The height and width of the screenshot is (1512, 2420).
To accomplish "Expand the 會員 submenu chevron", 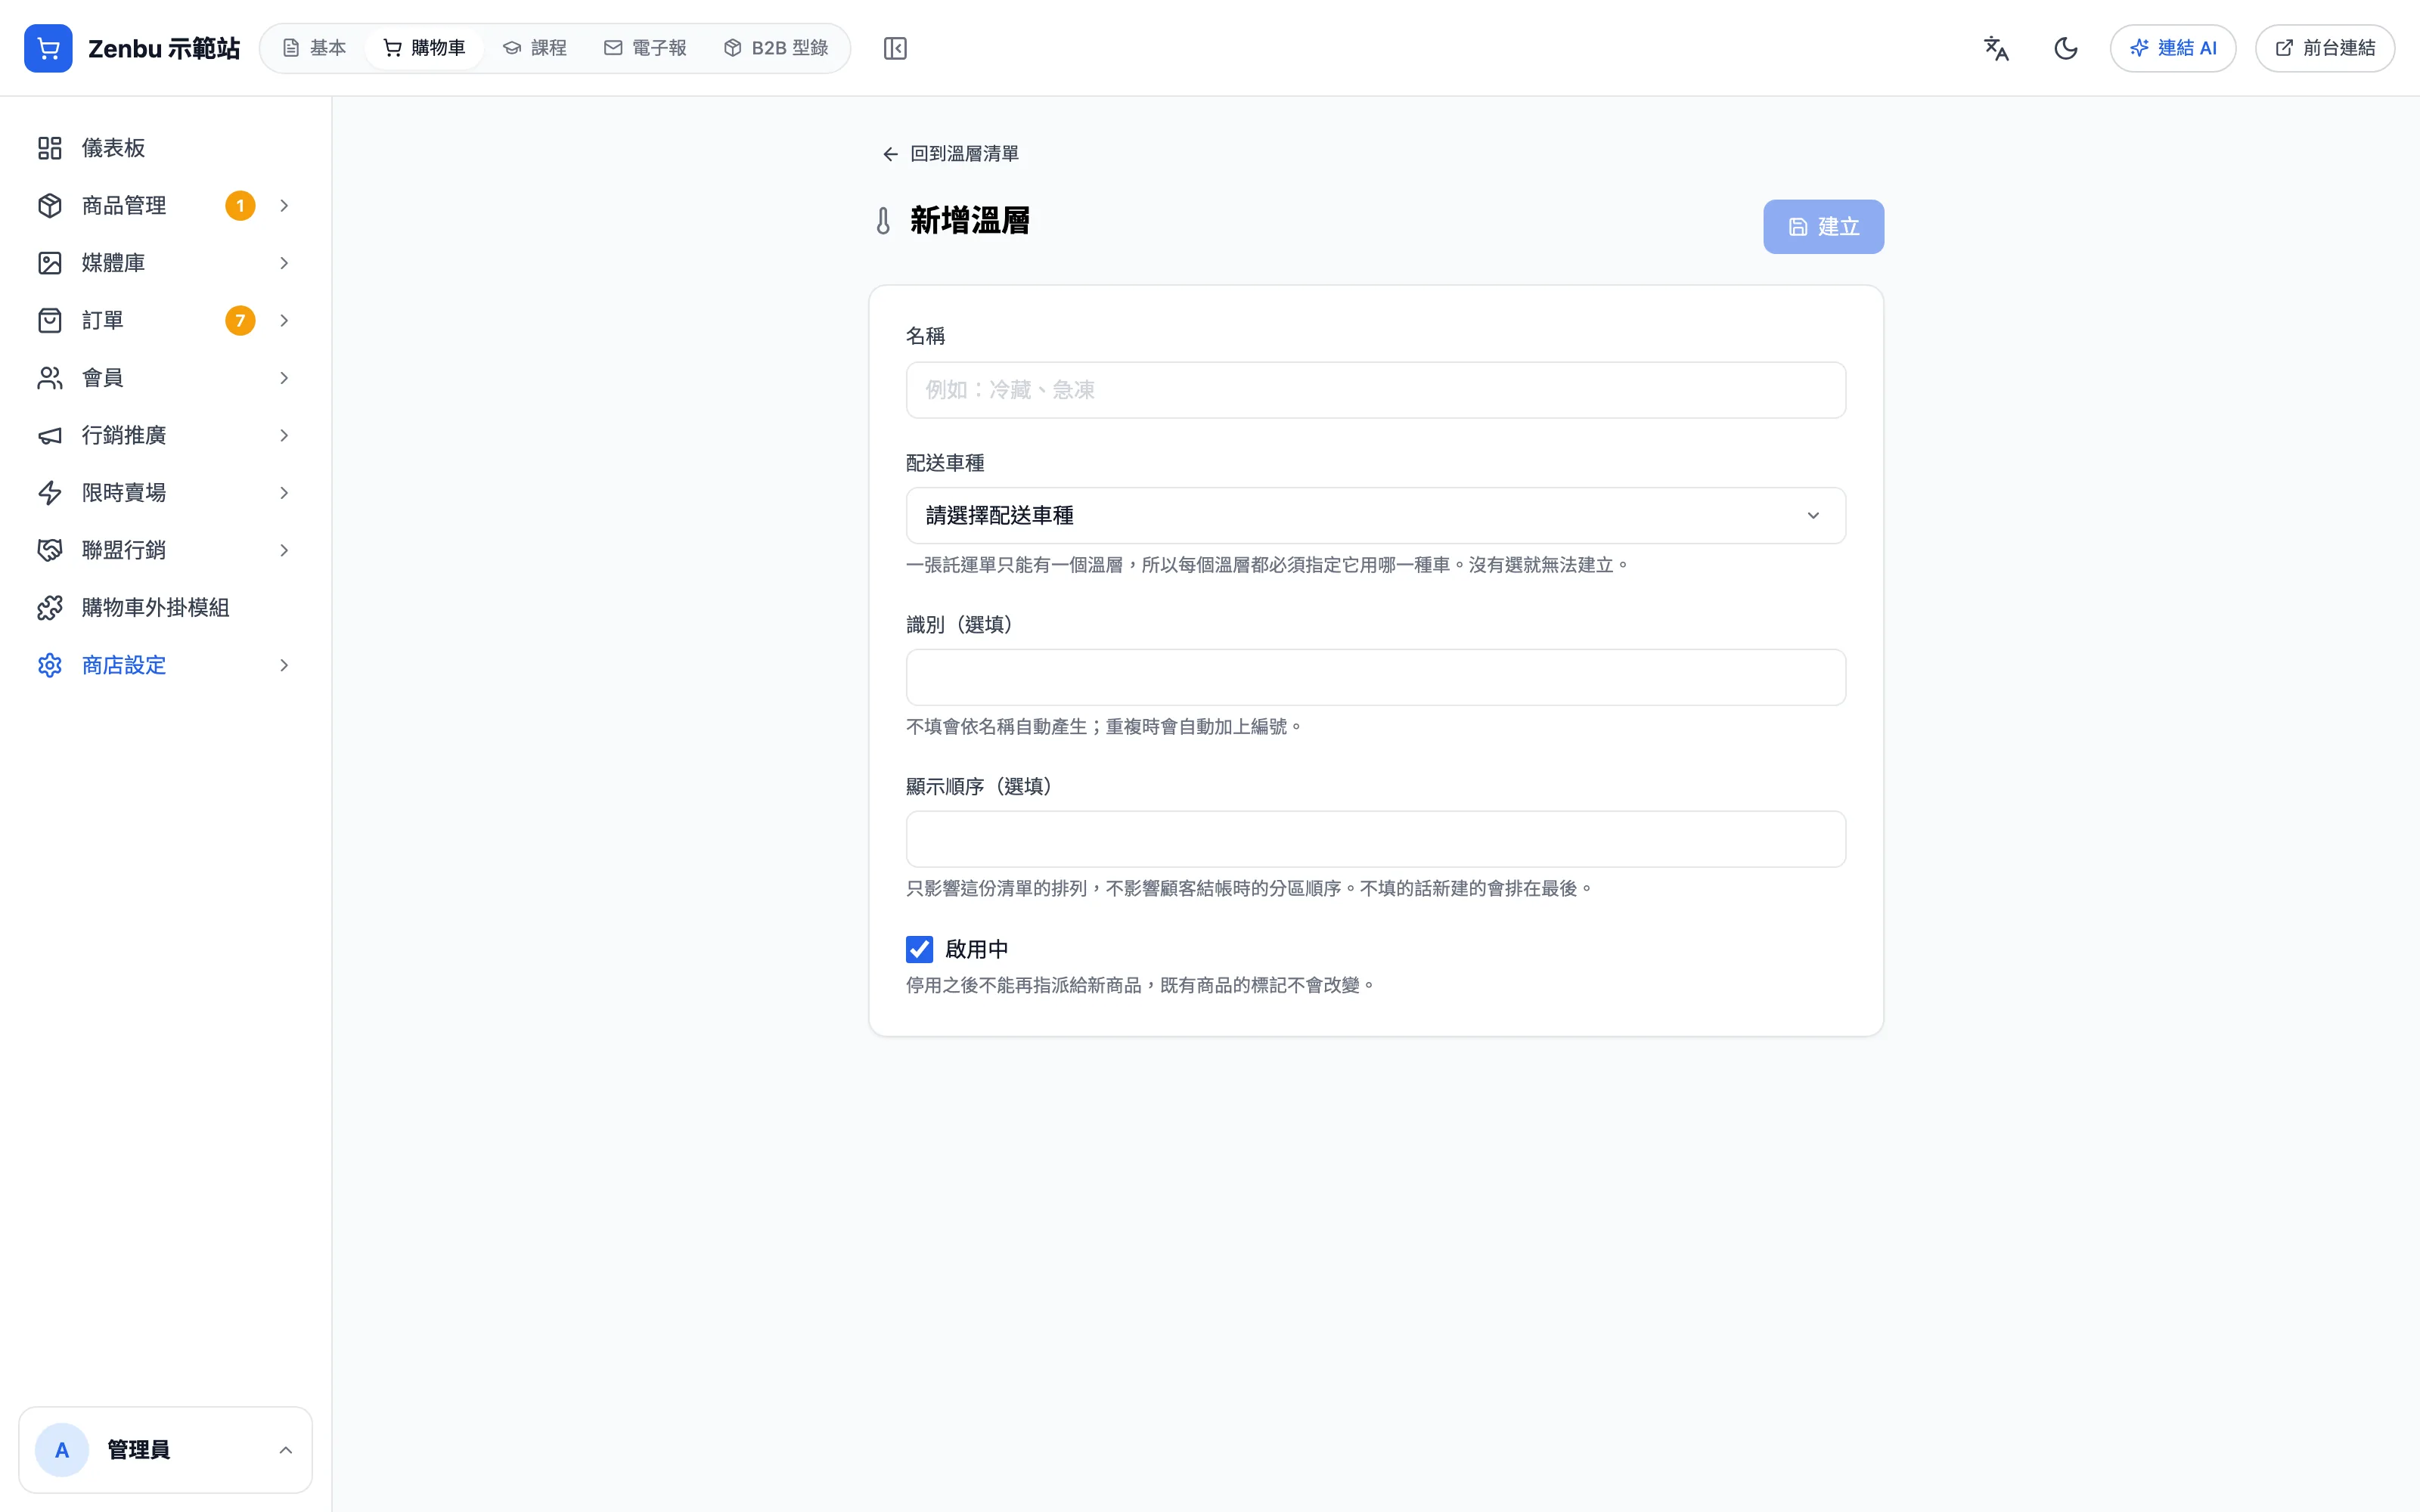I will pos(284,378).
